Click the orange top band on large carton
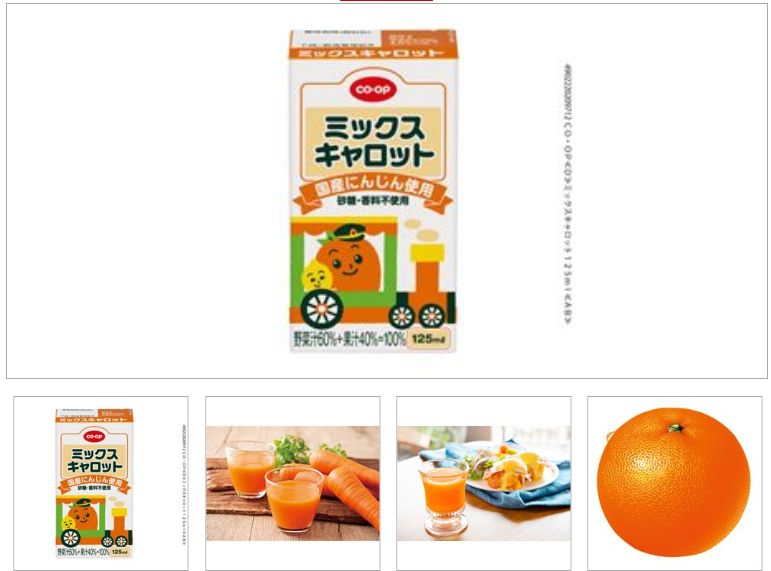The width and height of the screenshot is (771, 571). click(373, 53)
